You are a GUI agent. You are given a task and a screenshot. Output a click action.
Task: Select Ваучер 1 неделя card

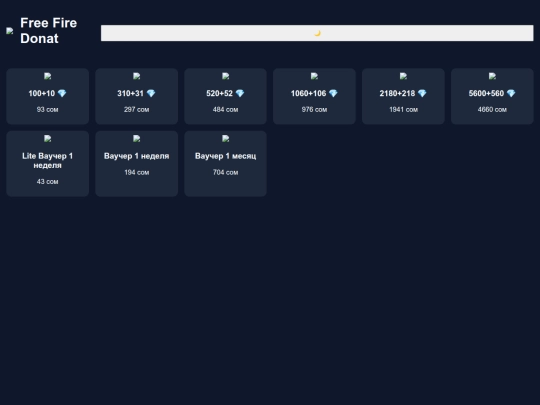click(136, 164)
